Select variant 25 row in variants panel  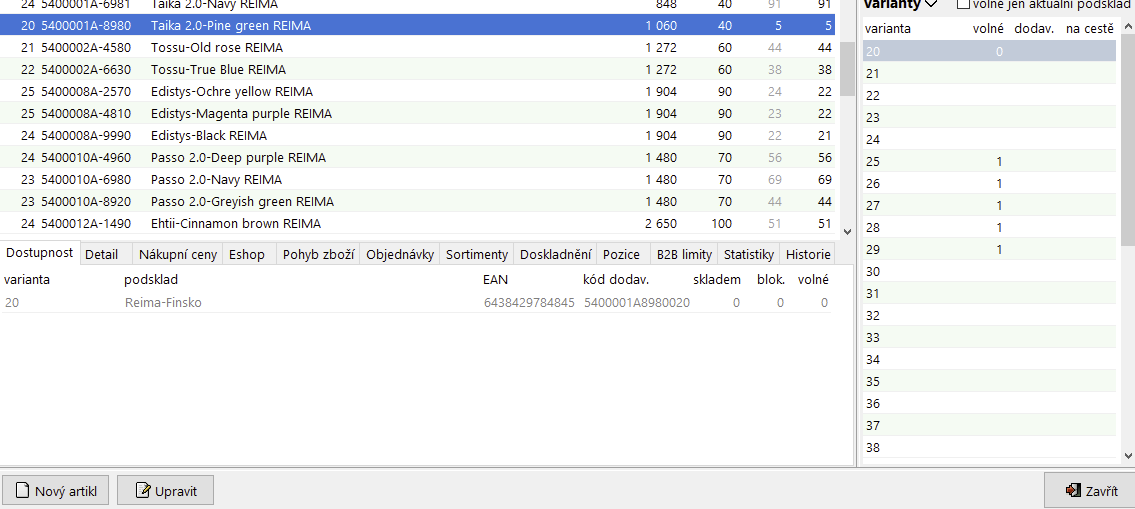989,161
